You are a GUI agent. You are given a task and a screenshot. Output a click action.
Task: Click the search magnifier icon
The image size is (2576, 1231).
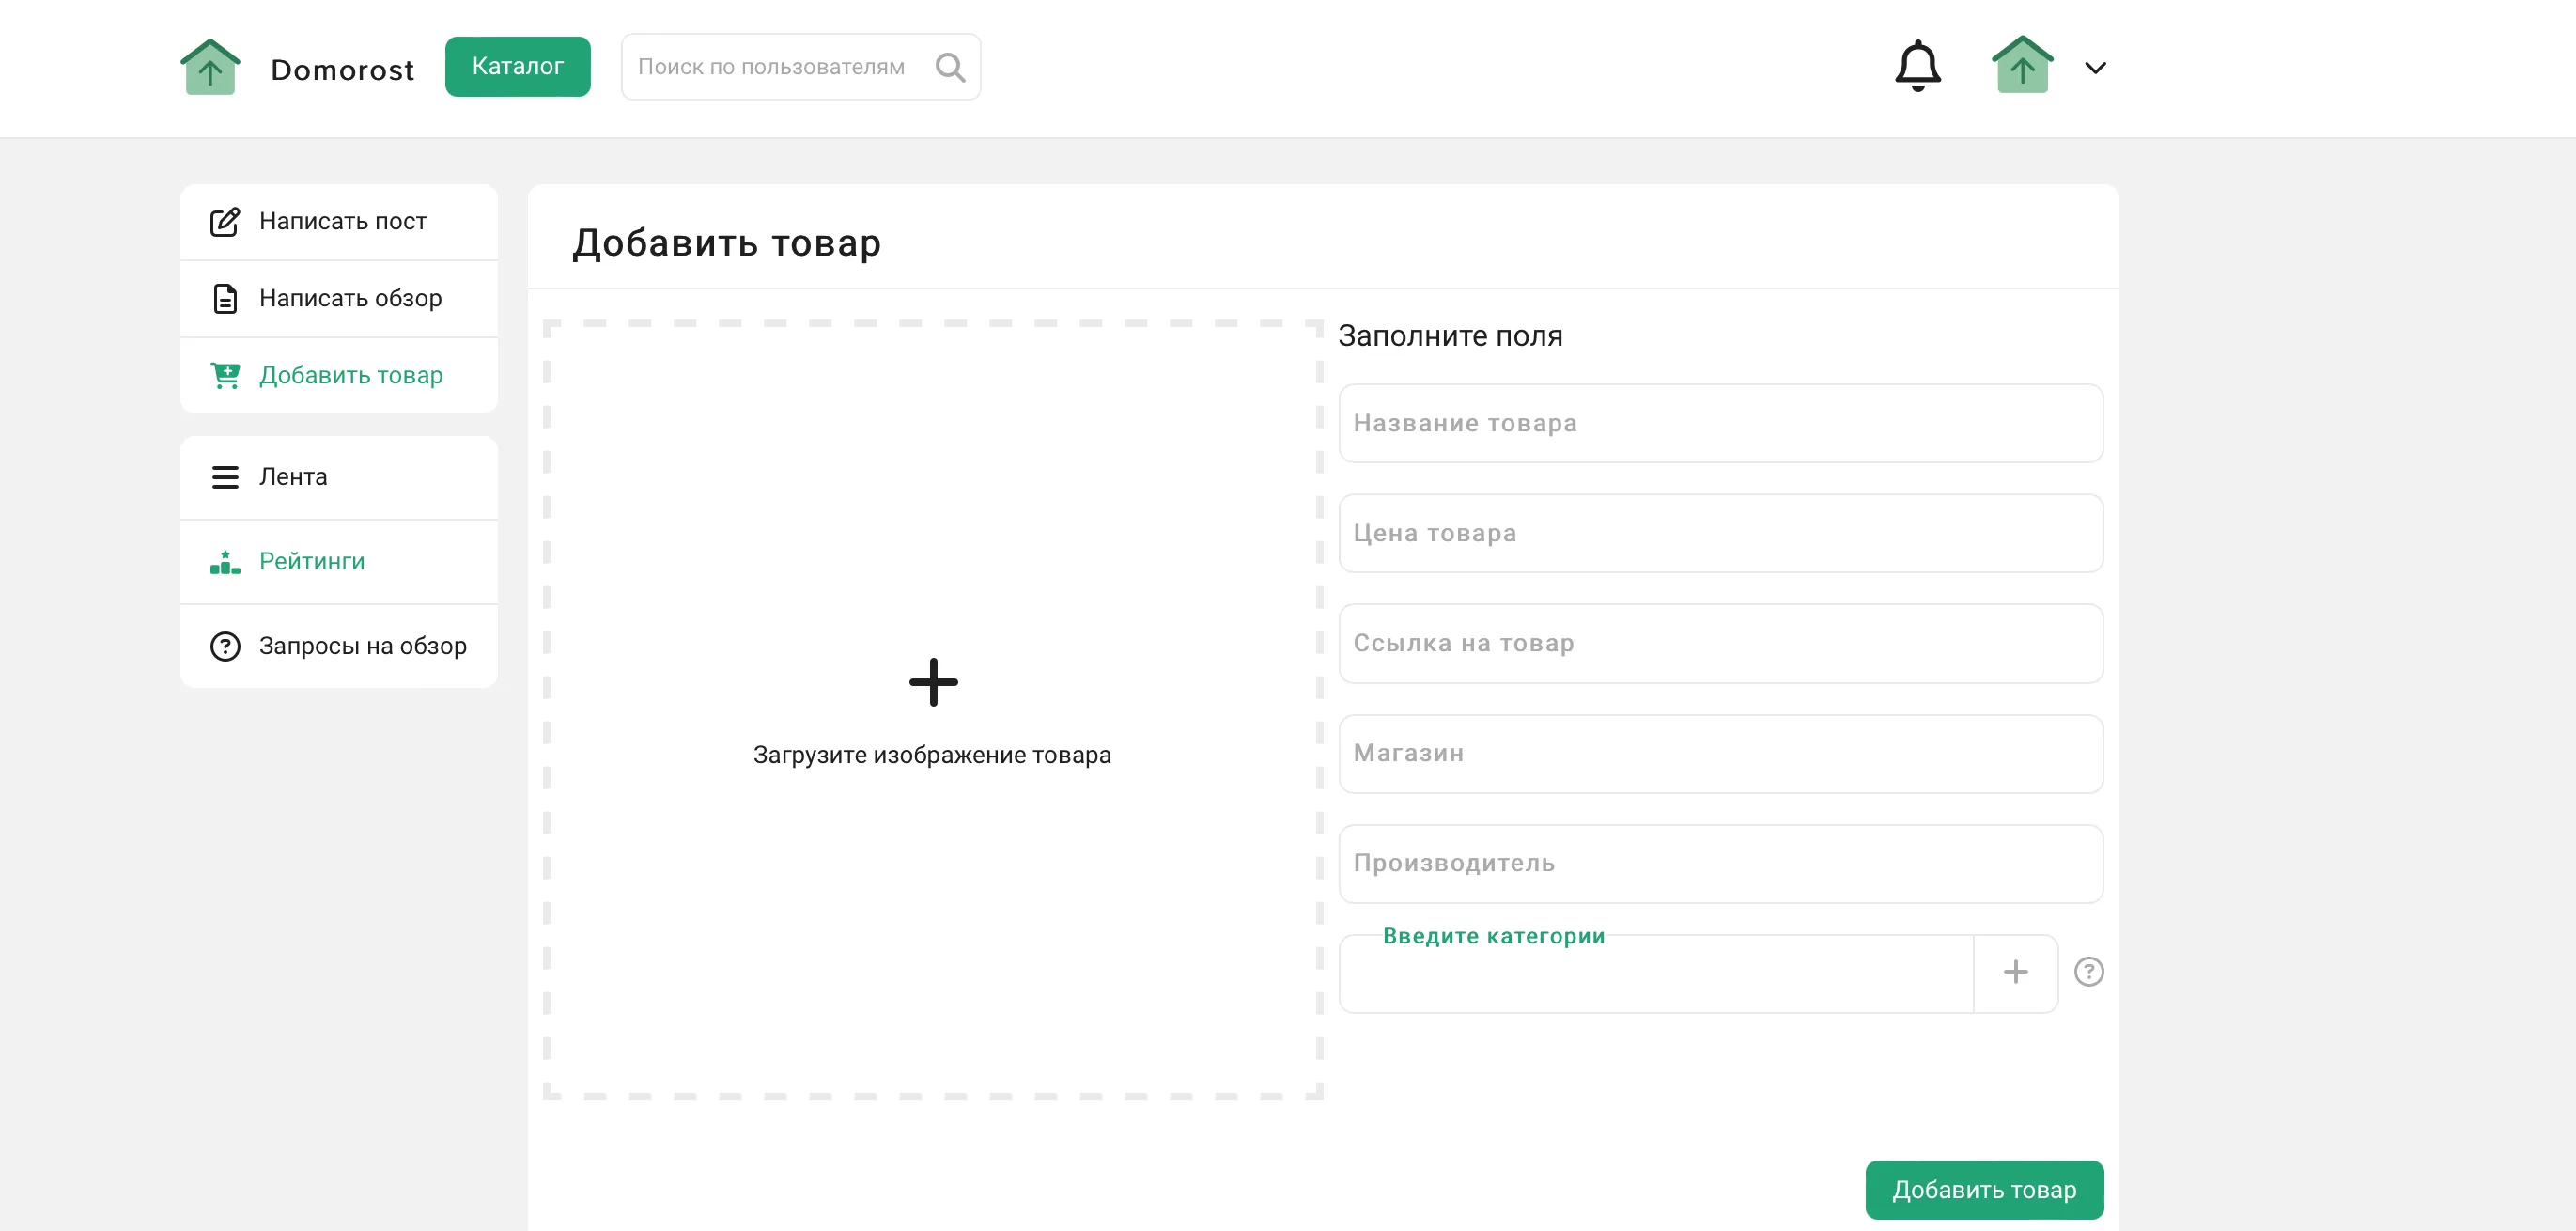[x=949, y=67]
